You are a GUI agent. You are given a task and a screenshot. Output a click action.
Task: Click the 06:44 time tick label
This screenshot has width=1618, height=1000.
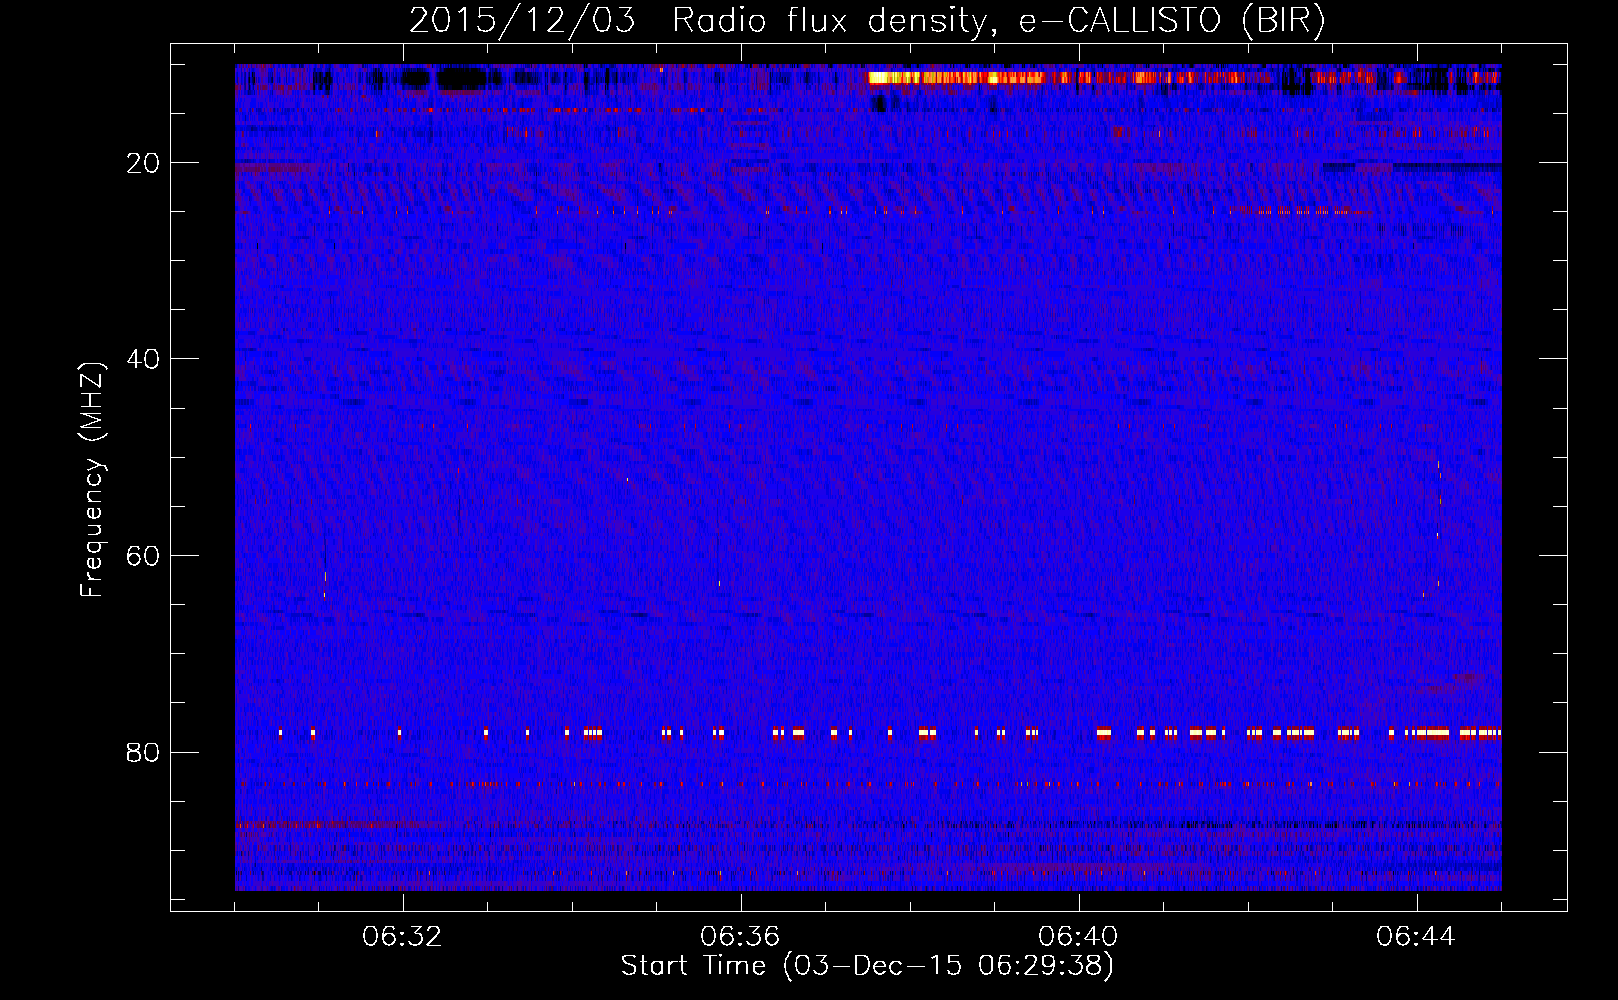(x=1416, y=937)
